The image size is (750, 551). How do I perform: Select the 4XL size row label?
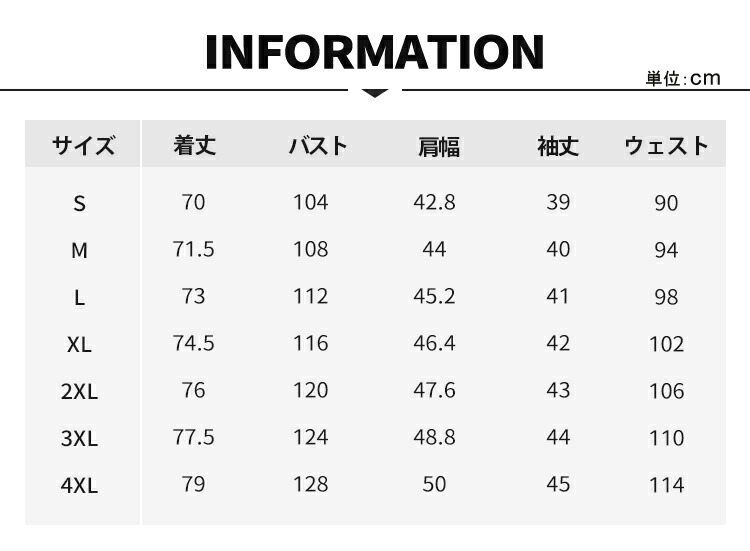point(80,485)
